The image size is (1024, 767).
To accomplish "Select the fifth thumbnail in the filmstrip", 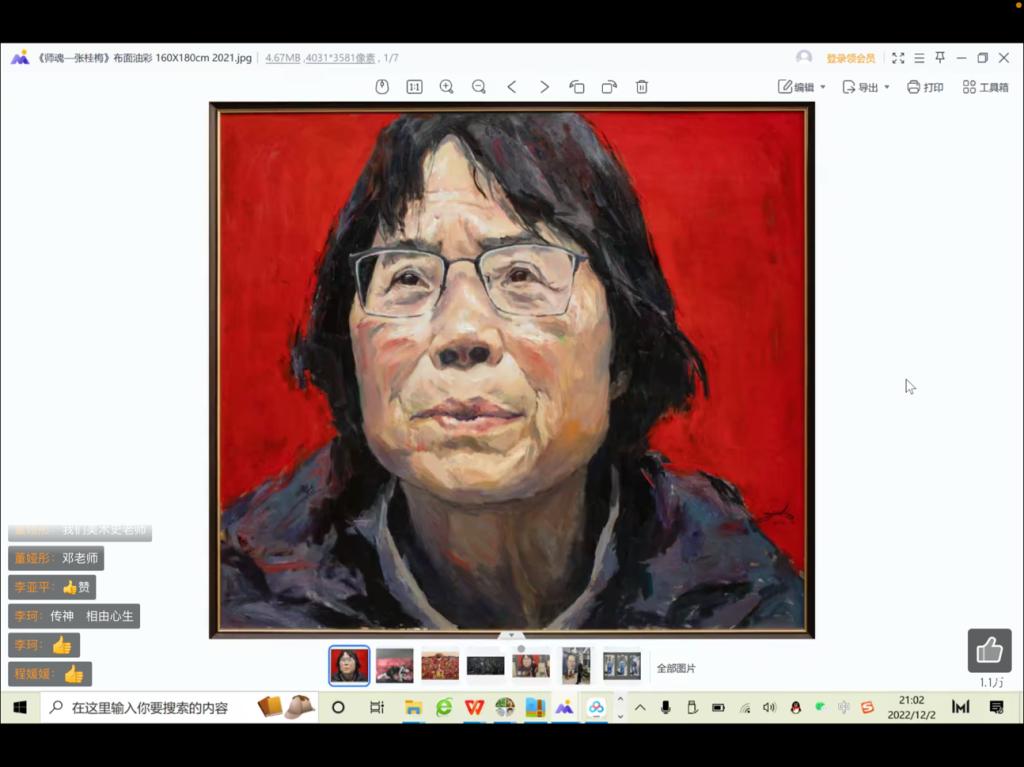I will [x=531, y=666].
